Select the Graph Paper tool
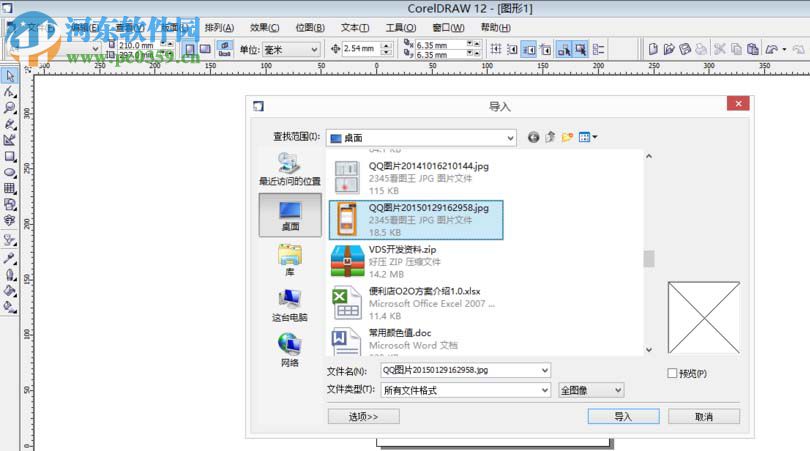Screen dimensions: 810x451 [9, 189]
